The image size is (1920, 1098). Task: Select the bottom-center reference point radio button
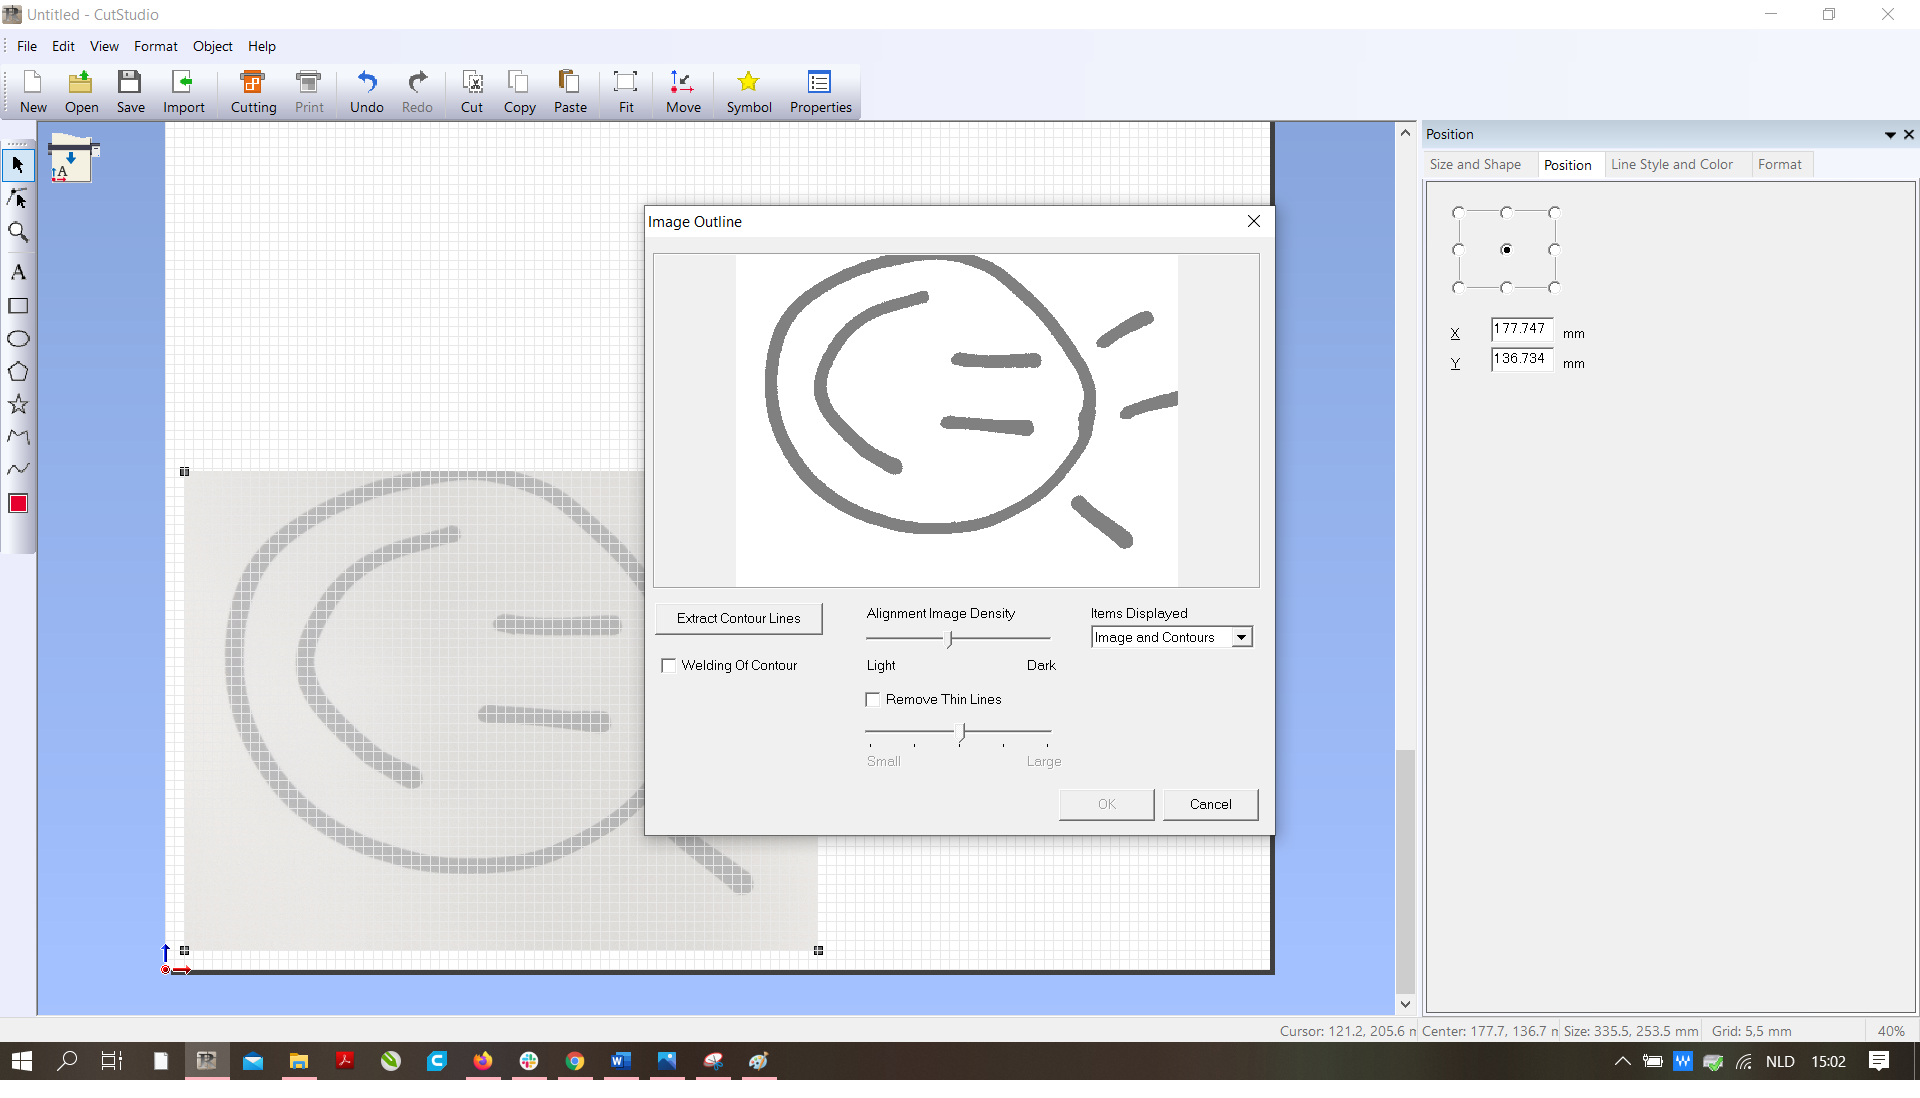pyautogui.click(x=1506, y=288)
